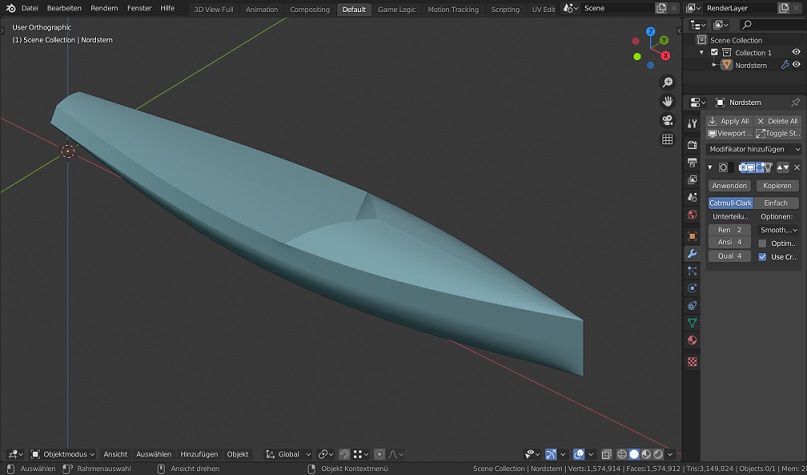Switch to the Compositing workspace tab

(309, 9)
